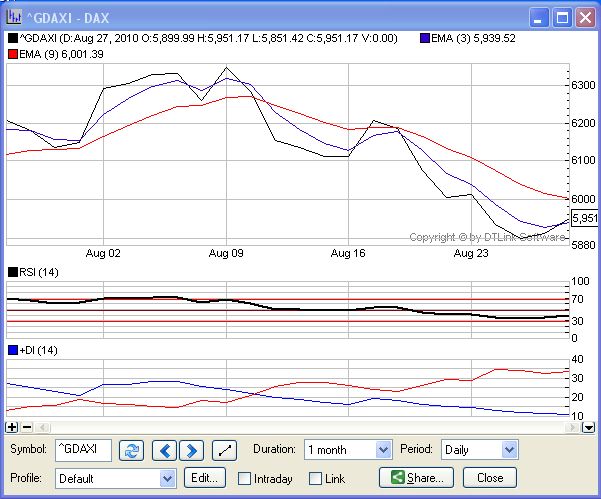Click the EMA (9) 6,001.39 legend text
601x499 pixels.
[61, 54]
